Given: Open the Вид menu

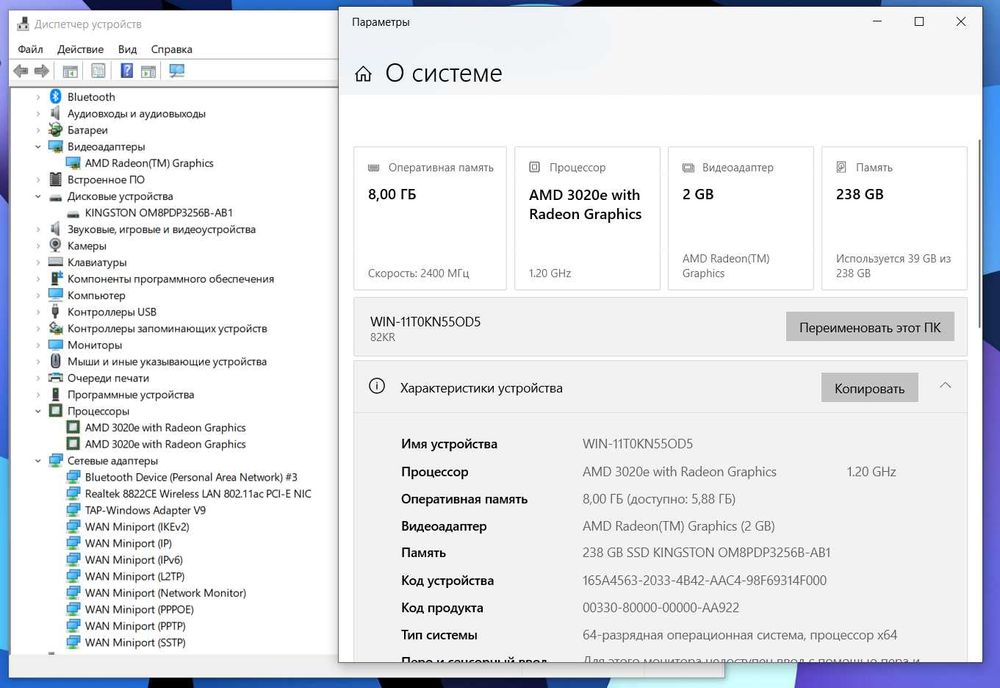Looking at the screenshot, I should [127, 49].
